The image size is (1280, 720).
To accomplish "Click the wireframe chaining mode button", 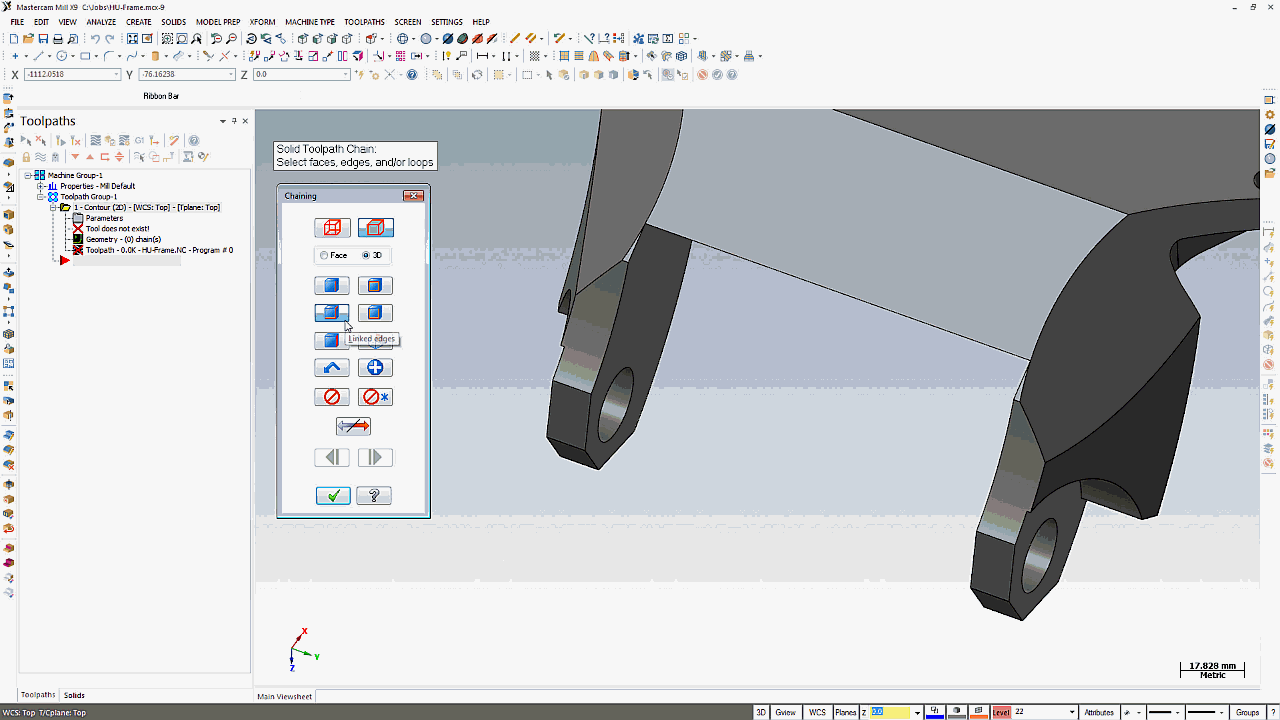I will pyautogui.click(x=332, y=228).
